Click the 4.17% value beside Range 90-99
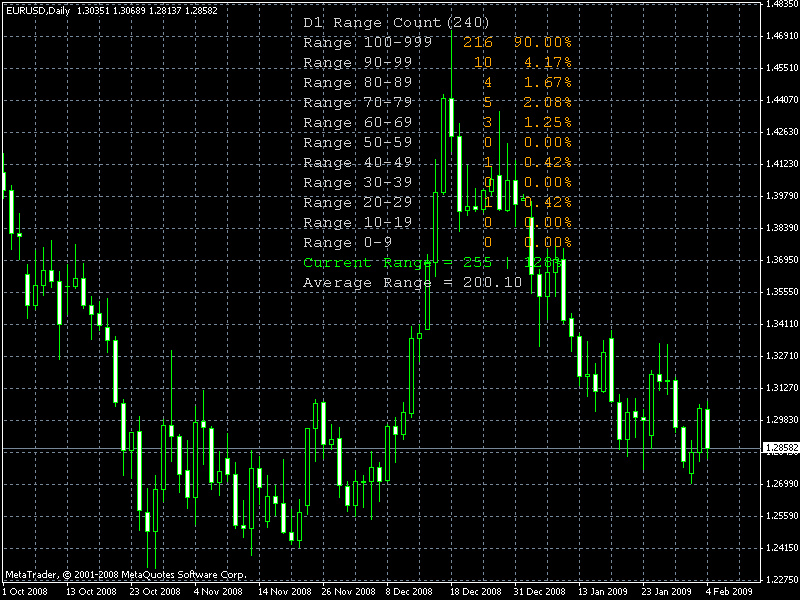The width and height of the screenshot is (800, 600). coord(550,62)
